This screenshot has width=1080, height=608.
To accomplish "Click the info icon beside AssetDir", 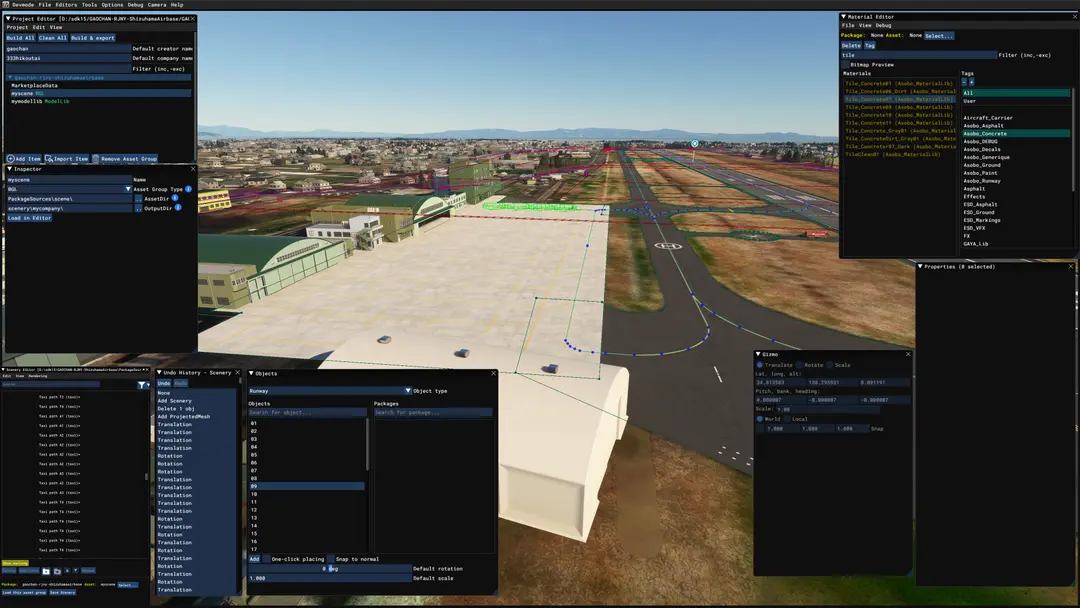I will [175, 198].
